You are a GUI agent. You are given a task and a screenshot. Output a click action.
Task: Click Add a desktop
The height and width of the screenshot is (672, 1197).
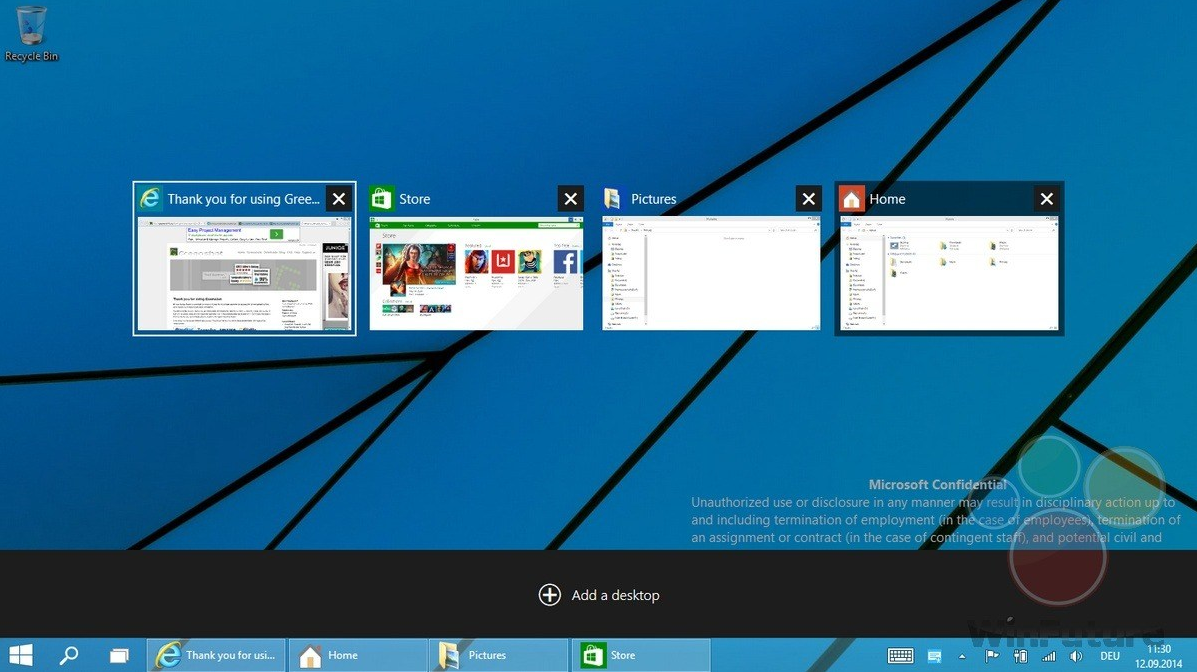click(599, 595)
